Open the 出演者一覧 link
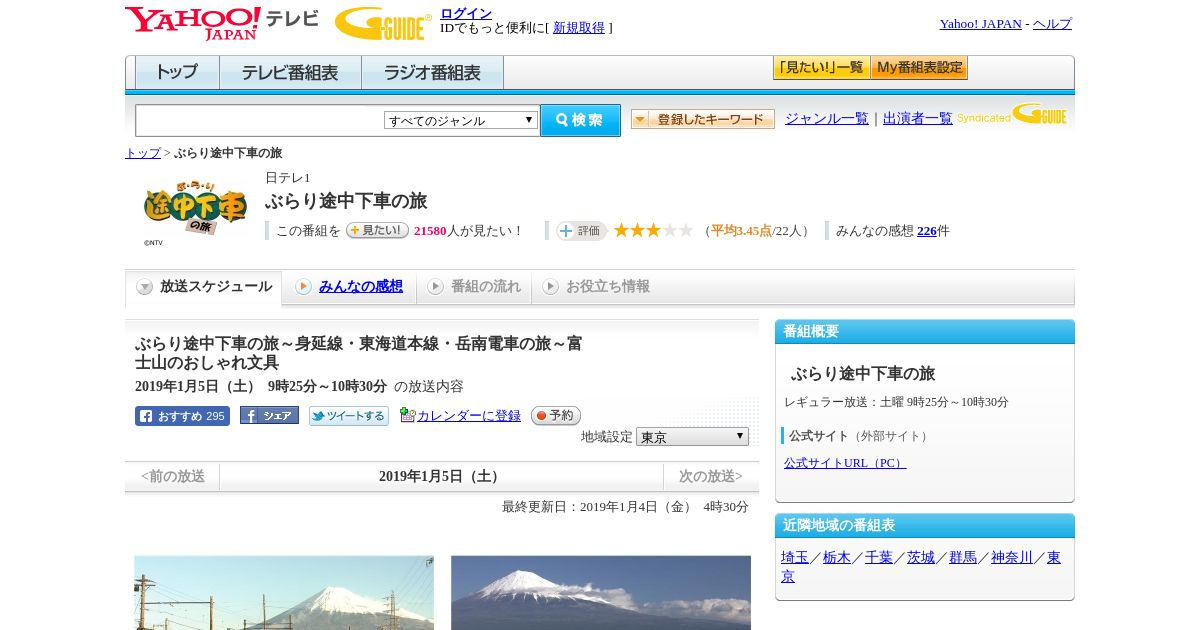The width and height of the screenshot is (1200, 630). [918, 119]
